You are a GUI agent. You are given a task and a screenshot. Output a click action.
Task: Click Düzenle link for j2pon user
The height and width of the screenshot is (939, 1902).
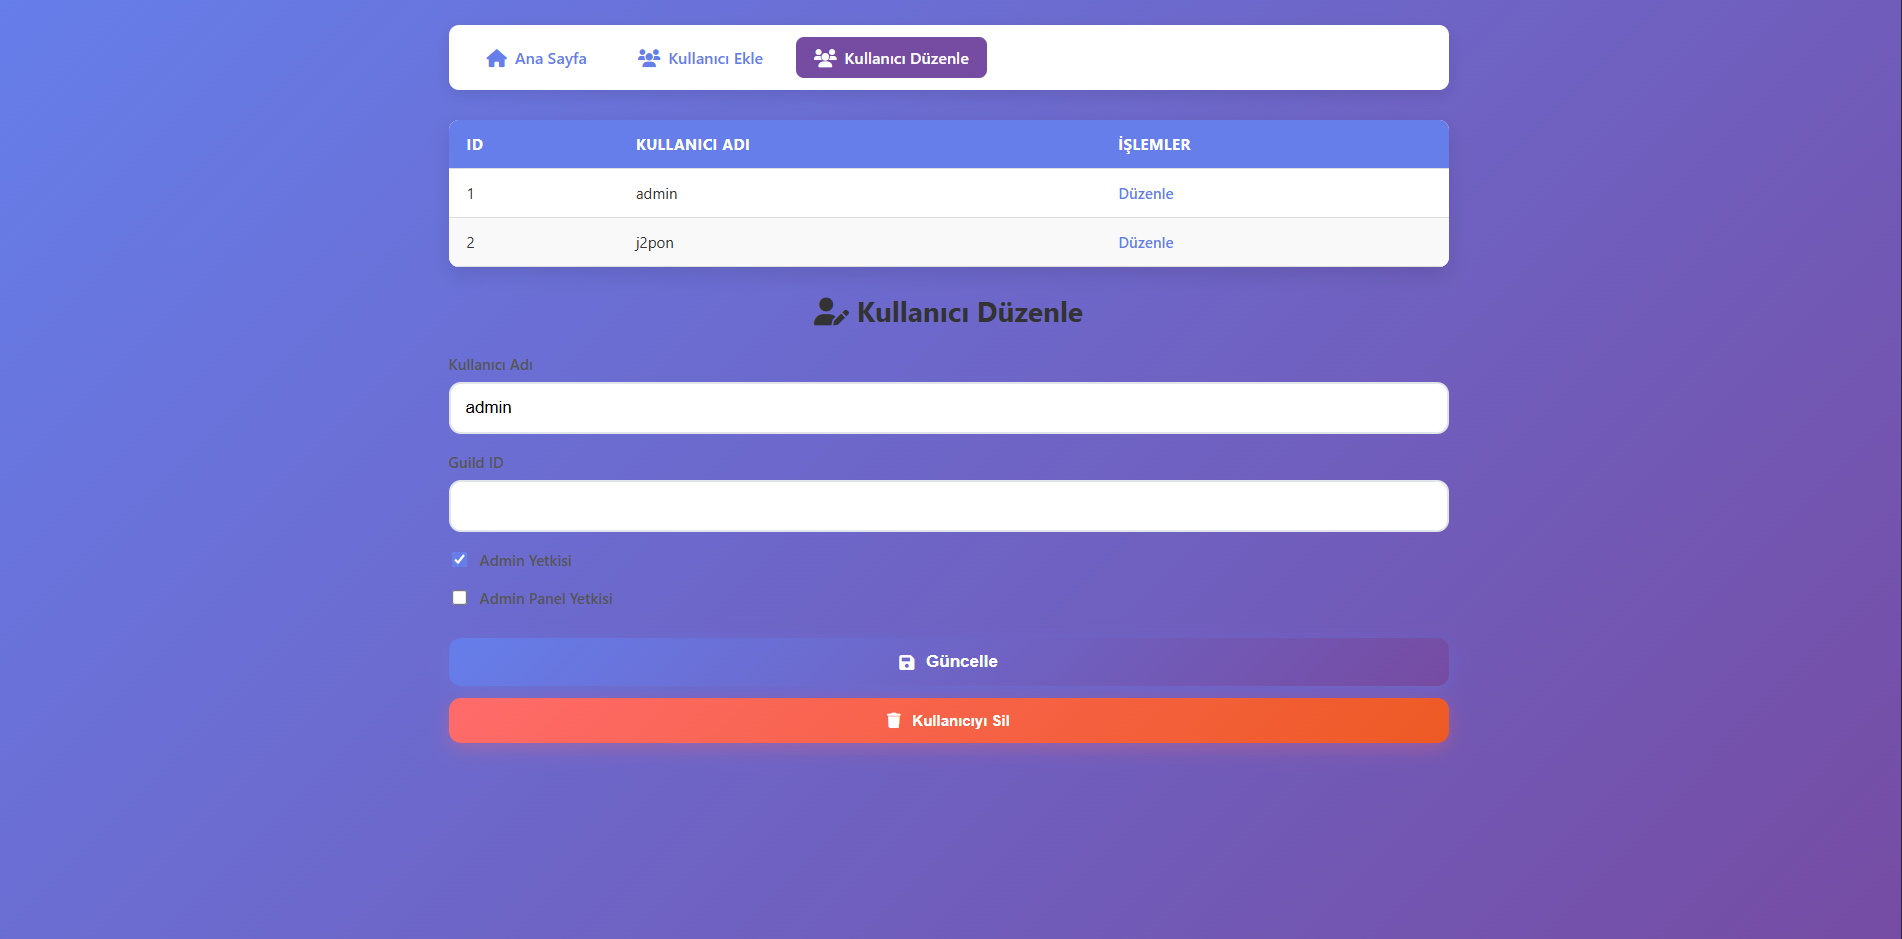[x=1146, y=243]
